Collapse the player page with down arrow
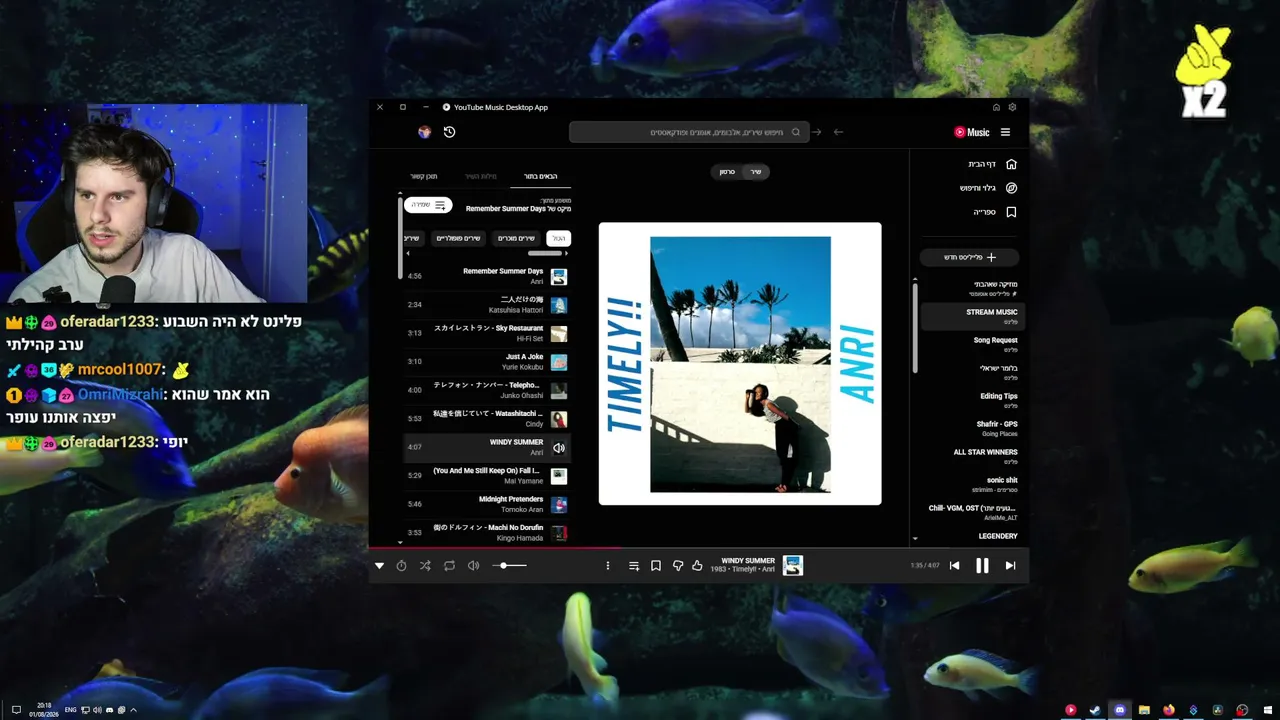This screenshot has height=720, width=1280. click(x=379, y=566)
